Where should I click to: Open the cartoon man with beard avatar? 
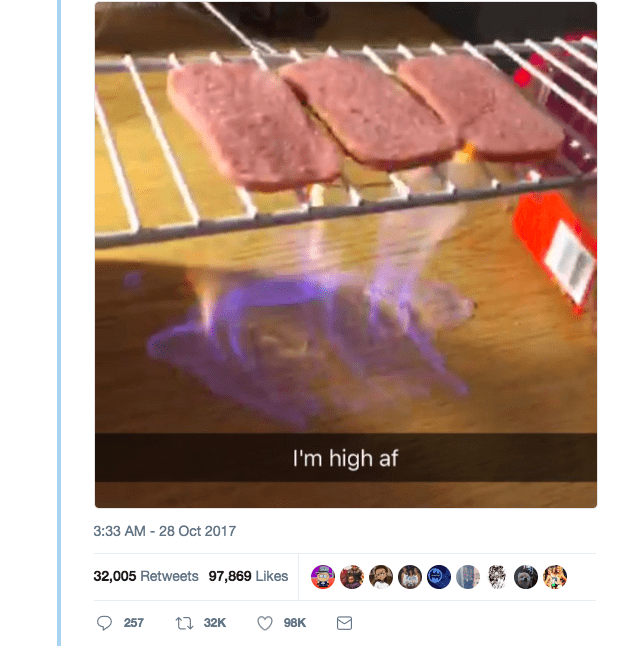click(x=381, y=577)
